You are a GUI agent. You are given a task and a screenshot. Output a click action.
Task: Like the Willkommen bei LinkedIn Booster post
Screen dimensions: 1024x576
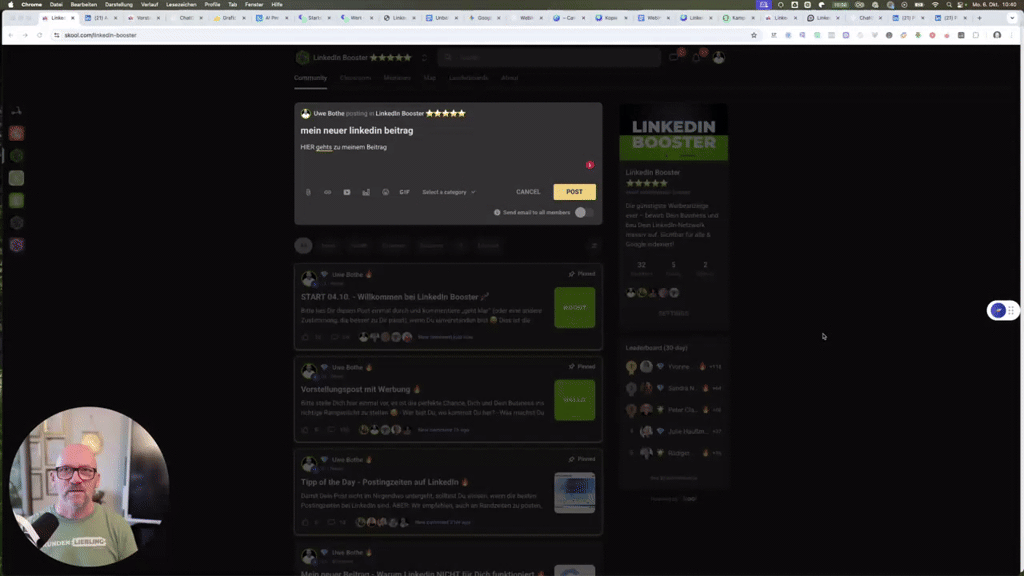[305, 337]
